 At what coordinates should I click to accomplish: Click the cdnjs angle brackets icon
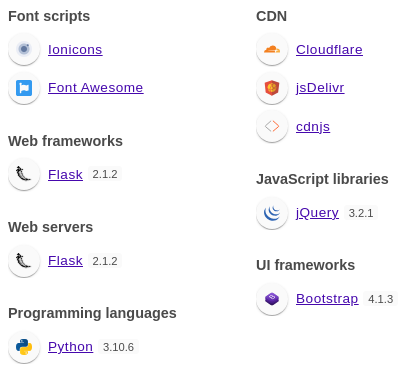pyautogui.click(x=272, y=127)
